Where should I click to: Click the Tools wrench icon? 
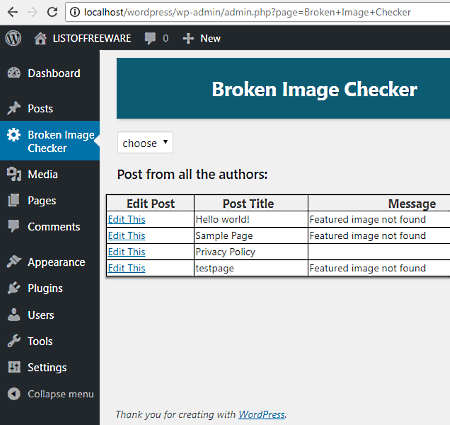point(14,341)
